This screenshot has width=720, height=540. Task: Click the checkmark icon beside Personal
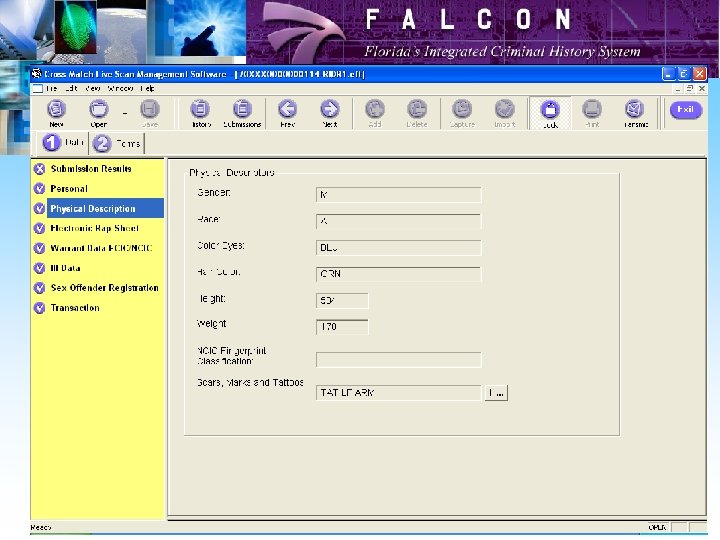point(39,189)
